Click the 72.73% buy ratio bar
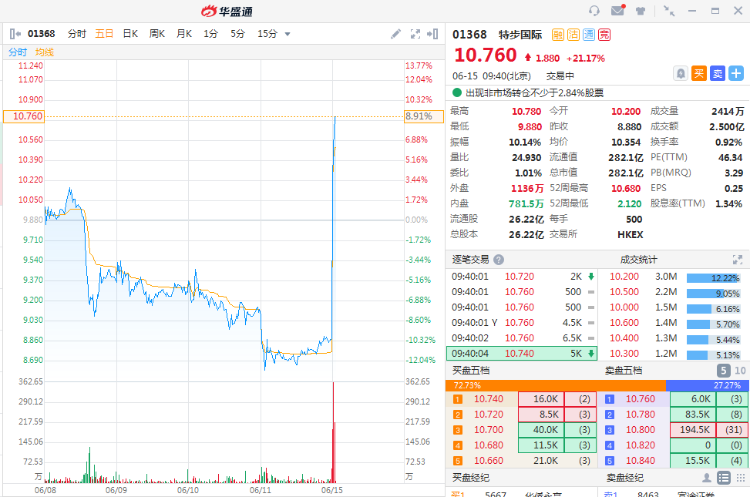Image resolution: width=750 pixels, height=497 pixels. click(x=555, y=385)
